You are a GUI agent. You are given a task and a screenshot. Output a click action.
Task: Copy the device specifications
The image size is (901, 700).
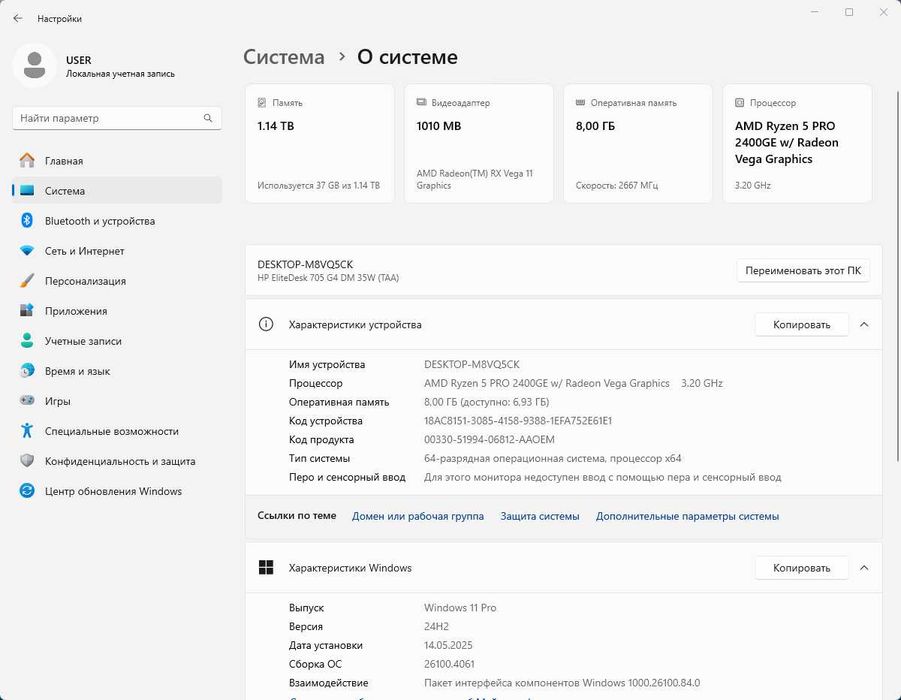pos(801,324)
